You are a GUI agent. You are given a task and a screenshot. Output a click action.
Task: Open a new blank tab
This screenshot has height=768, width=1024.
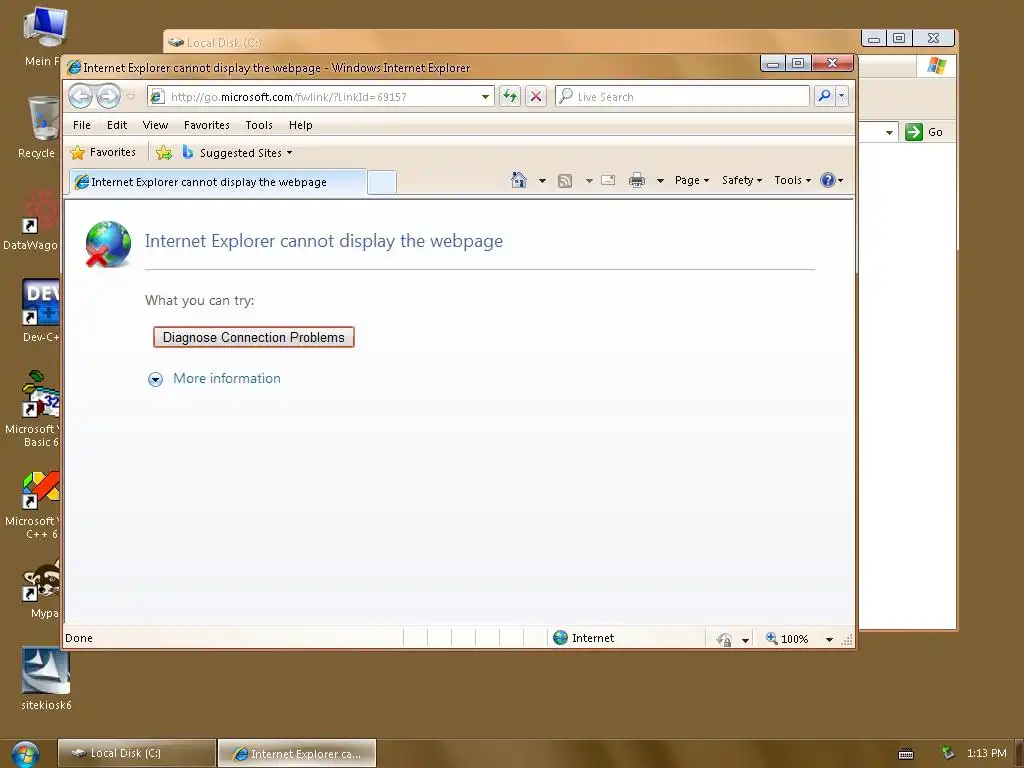[382, 182]
